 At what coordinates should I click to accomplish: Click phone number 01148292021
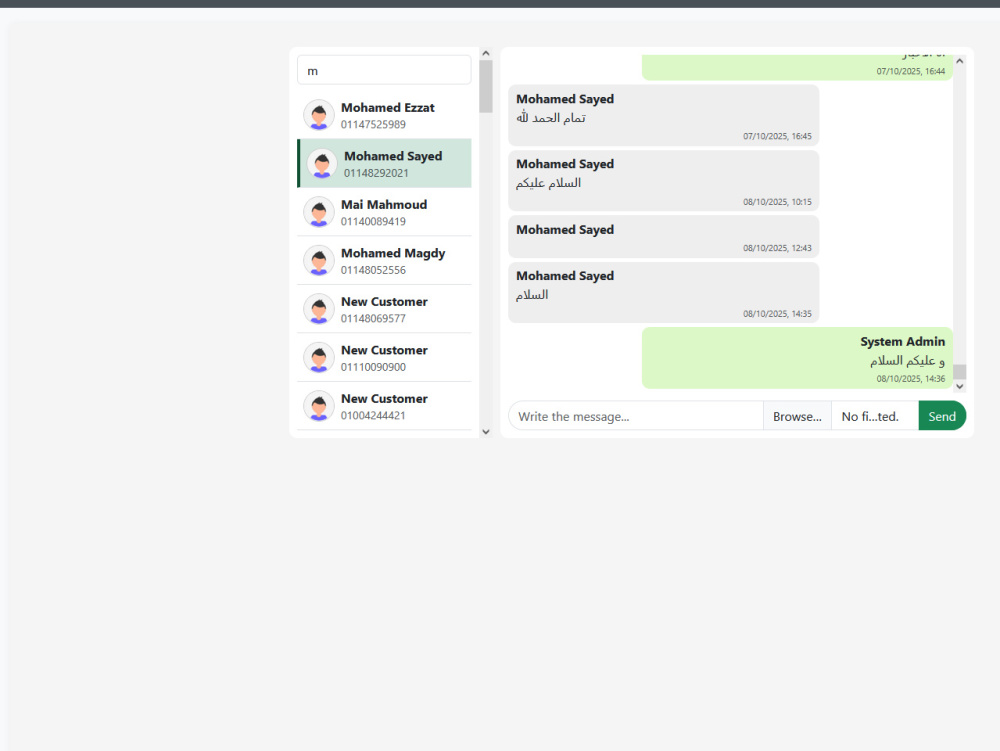376,173
